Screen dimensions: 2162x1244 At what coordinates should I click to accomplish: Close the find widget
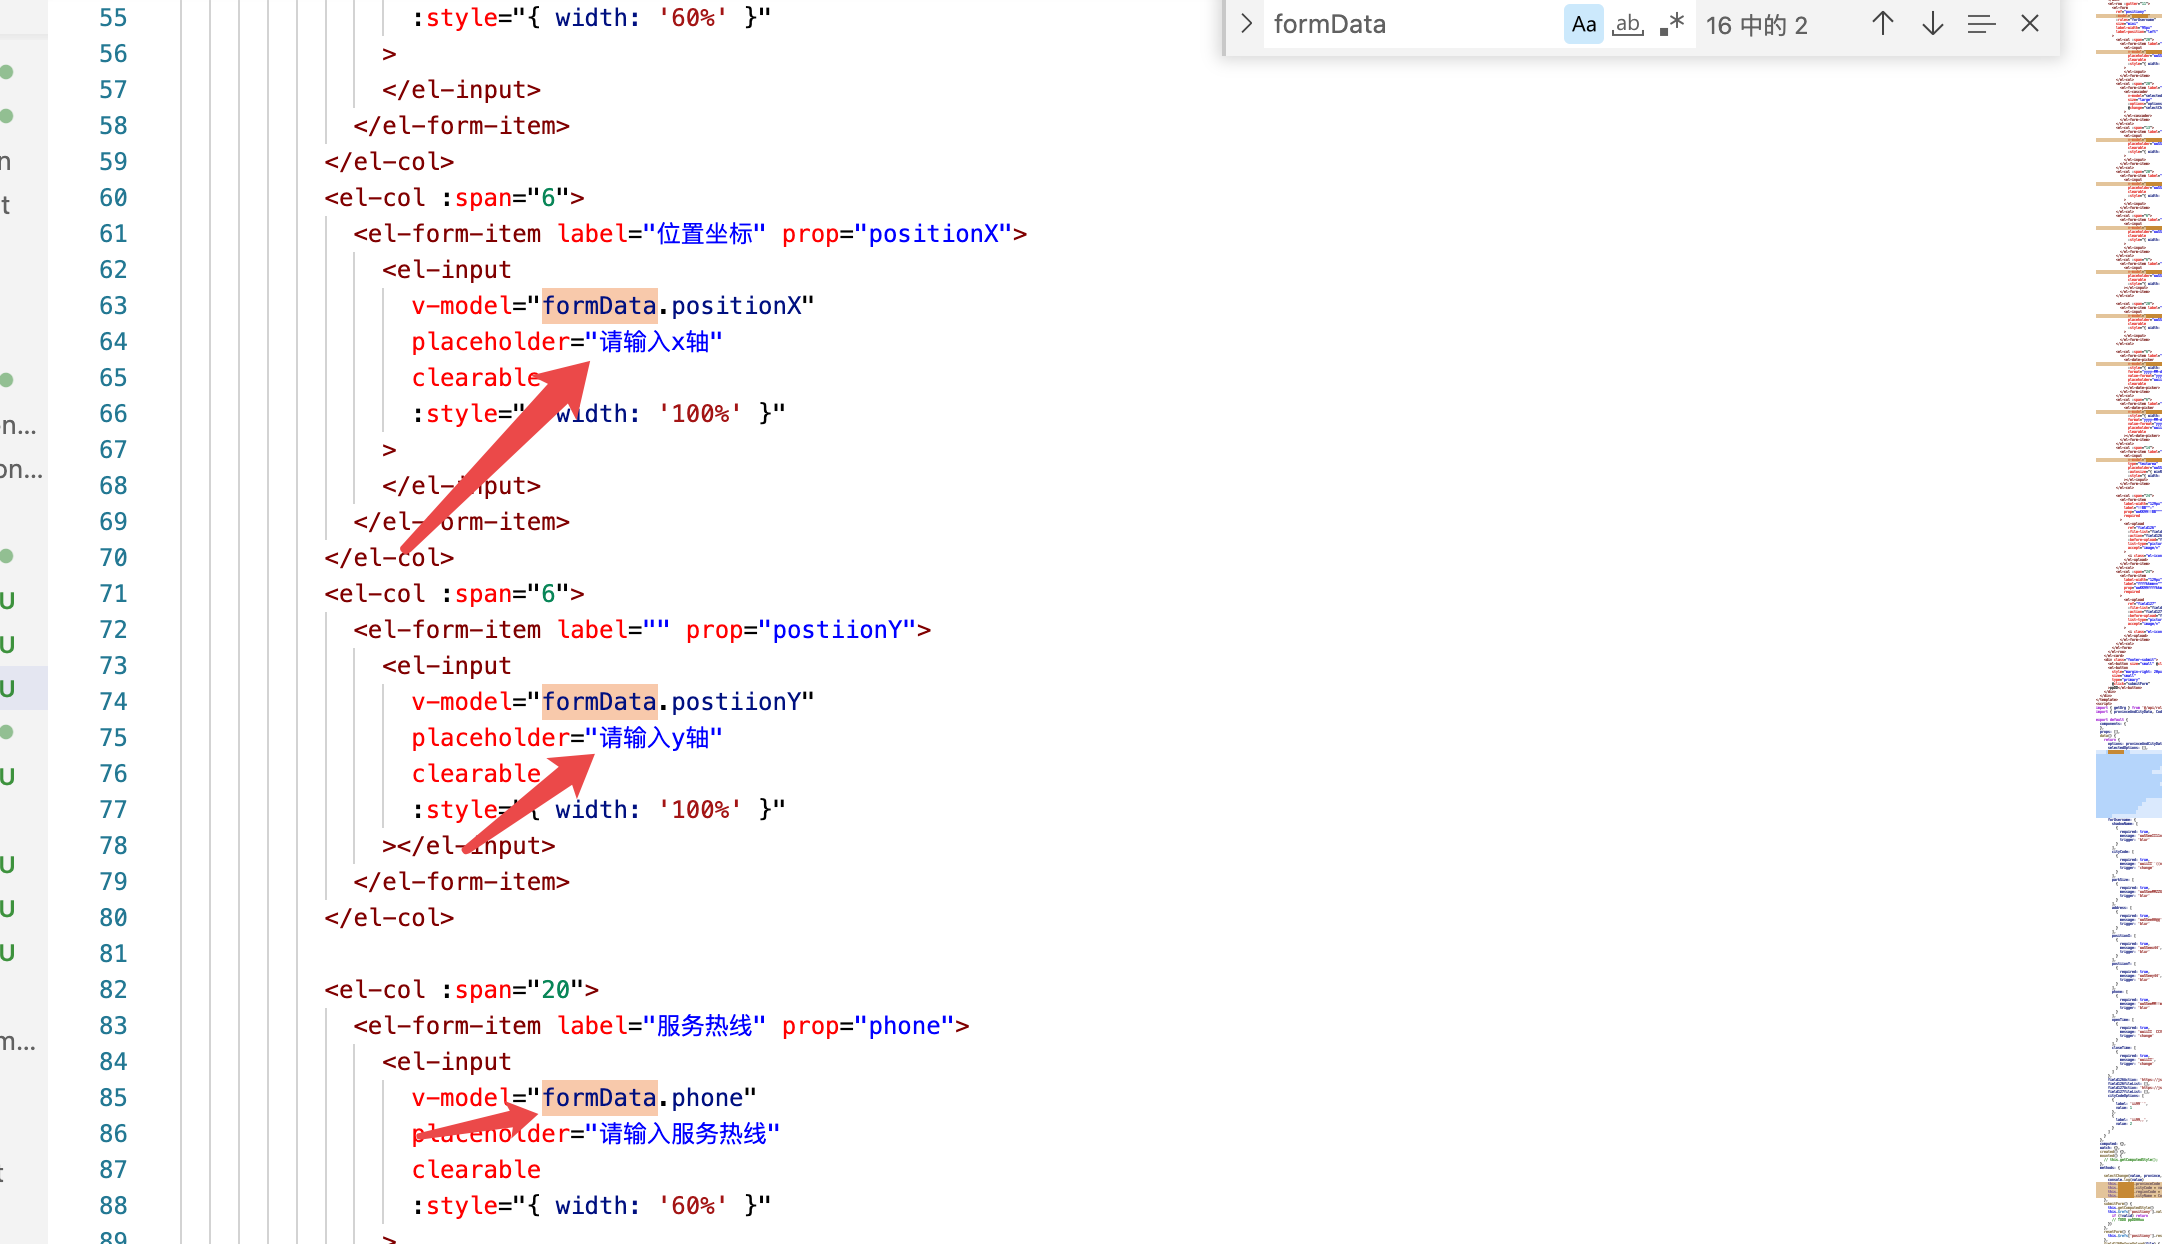pyautogui.click(x=2029, y=24)
